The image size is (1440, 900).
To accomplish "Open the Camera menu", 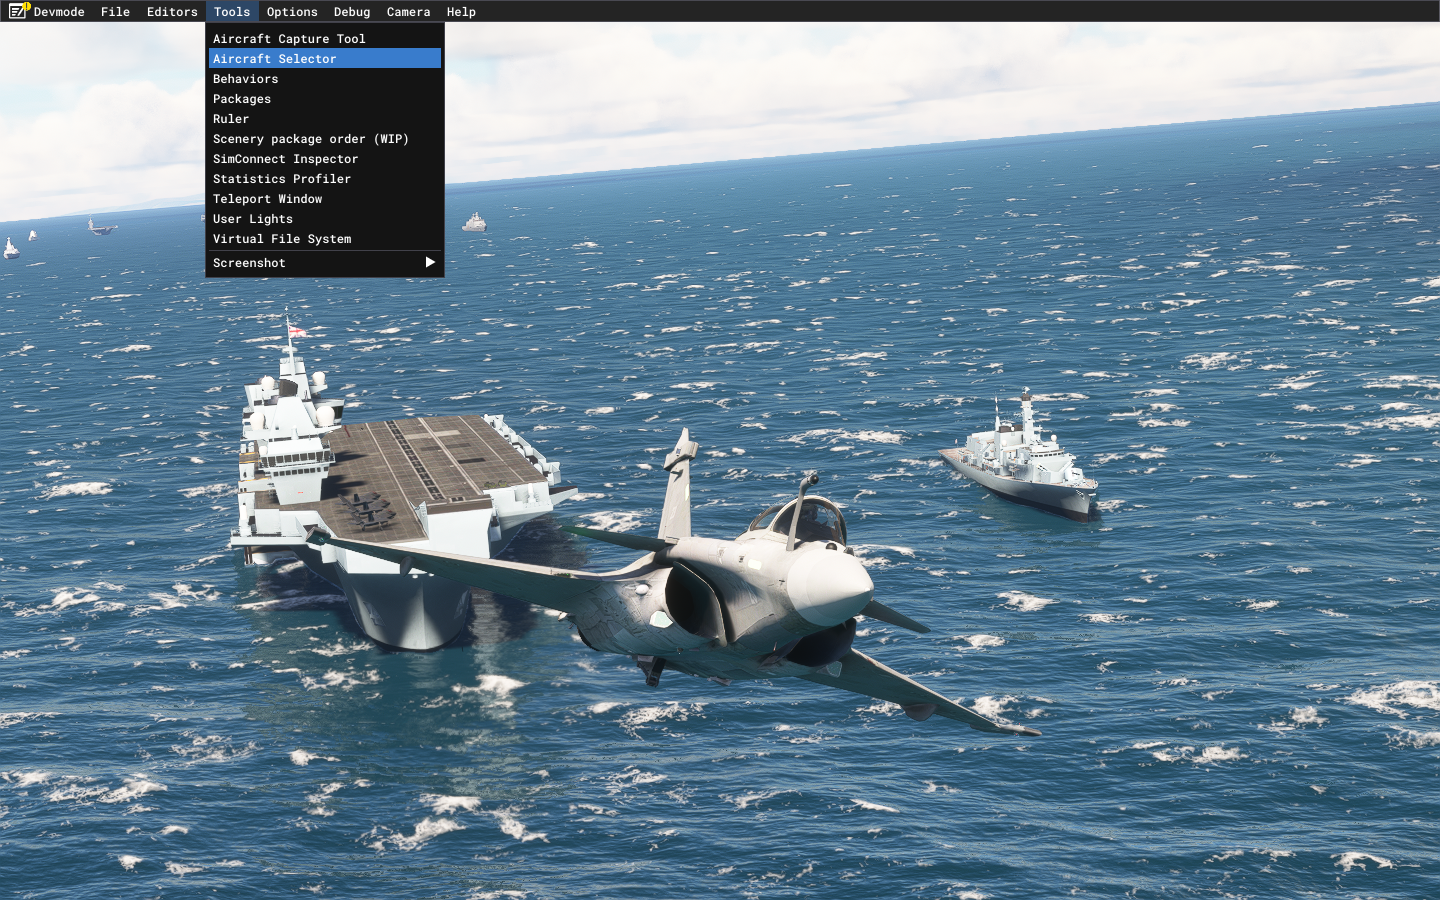I will tap(408, 12).
